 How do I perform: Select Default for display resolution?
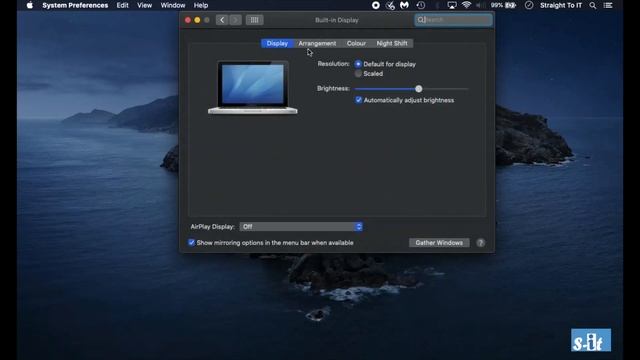[x=358, y=64]
